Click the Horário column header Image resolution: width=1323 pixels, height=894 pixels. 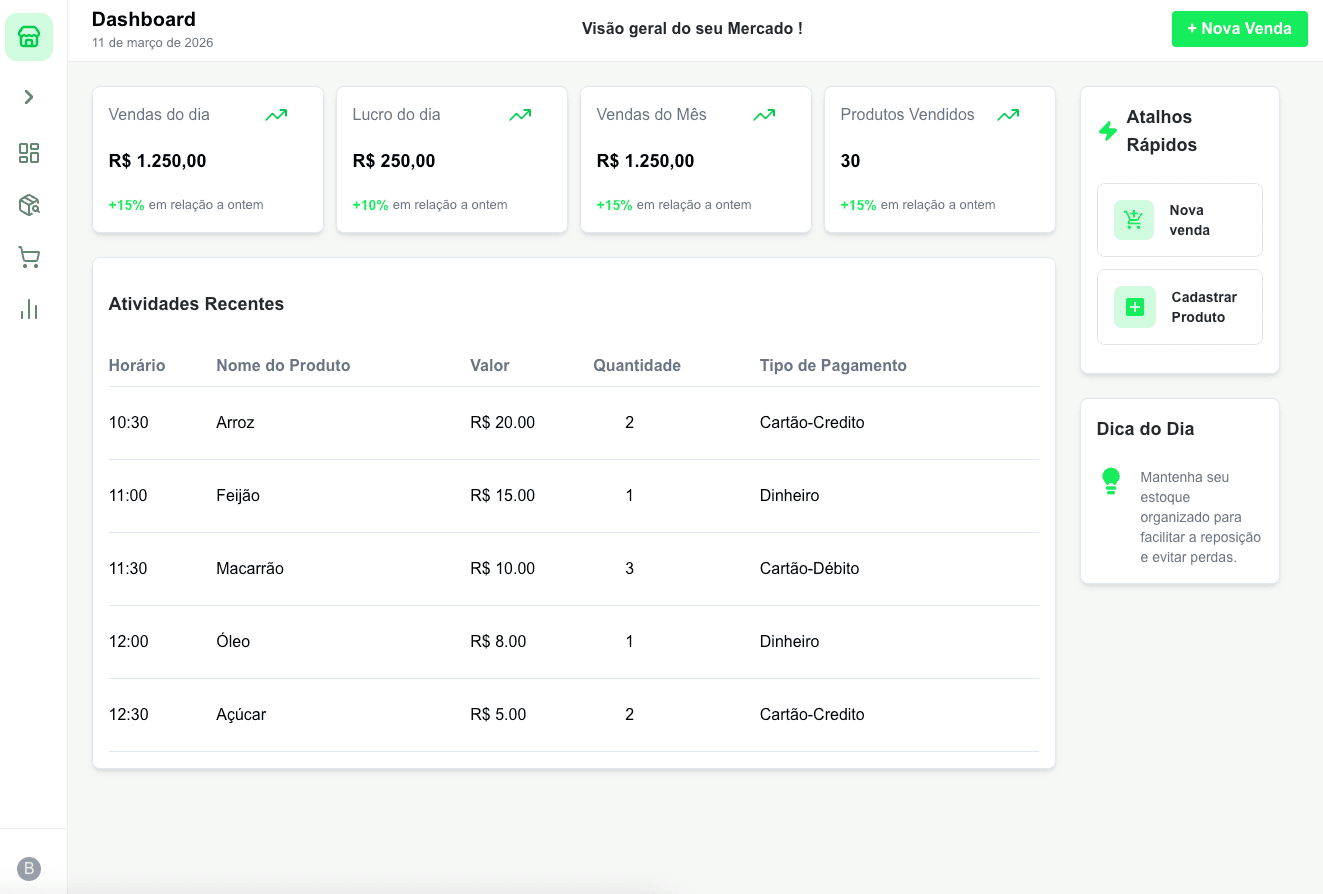(x=137, y=365)
